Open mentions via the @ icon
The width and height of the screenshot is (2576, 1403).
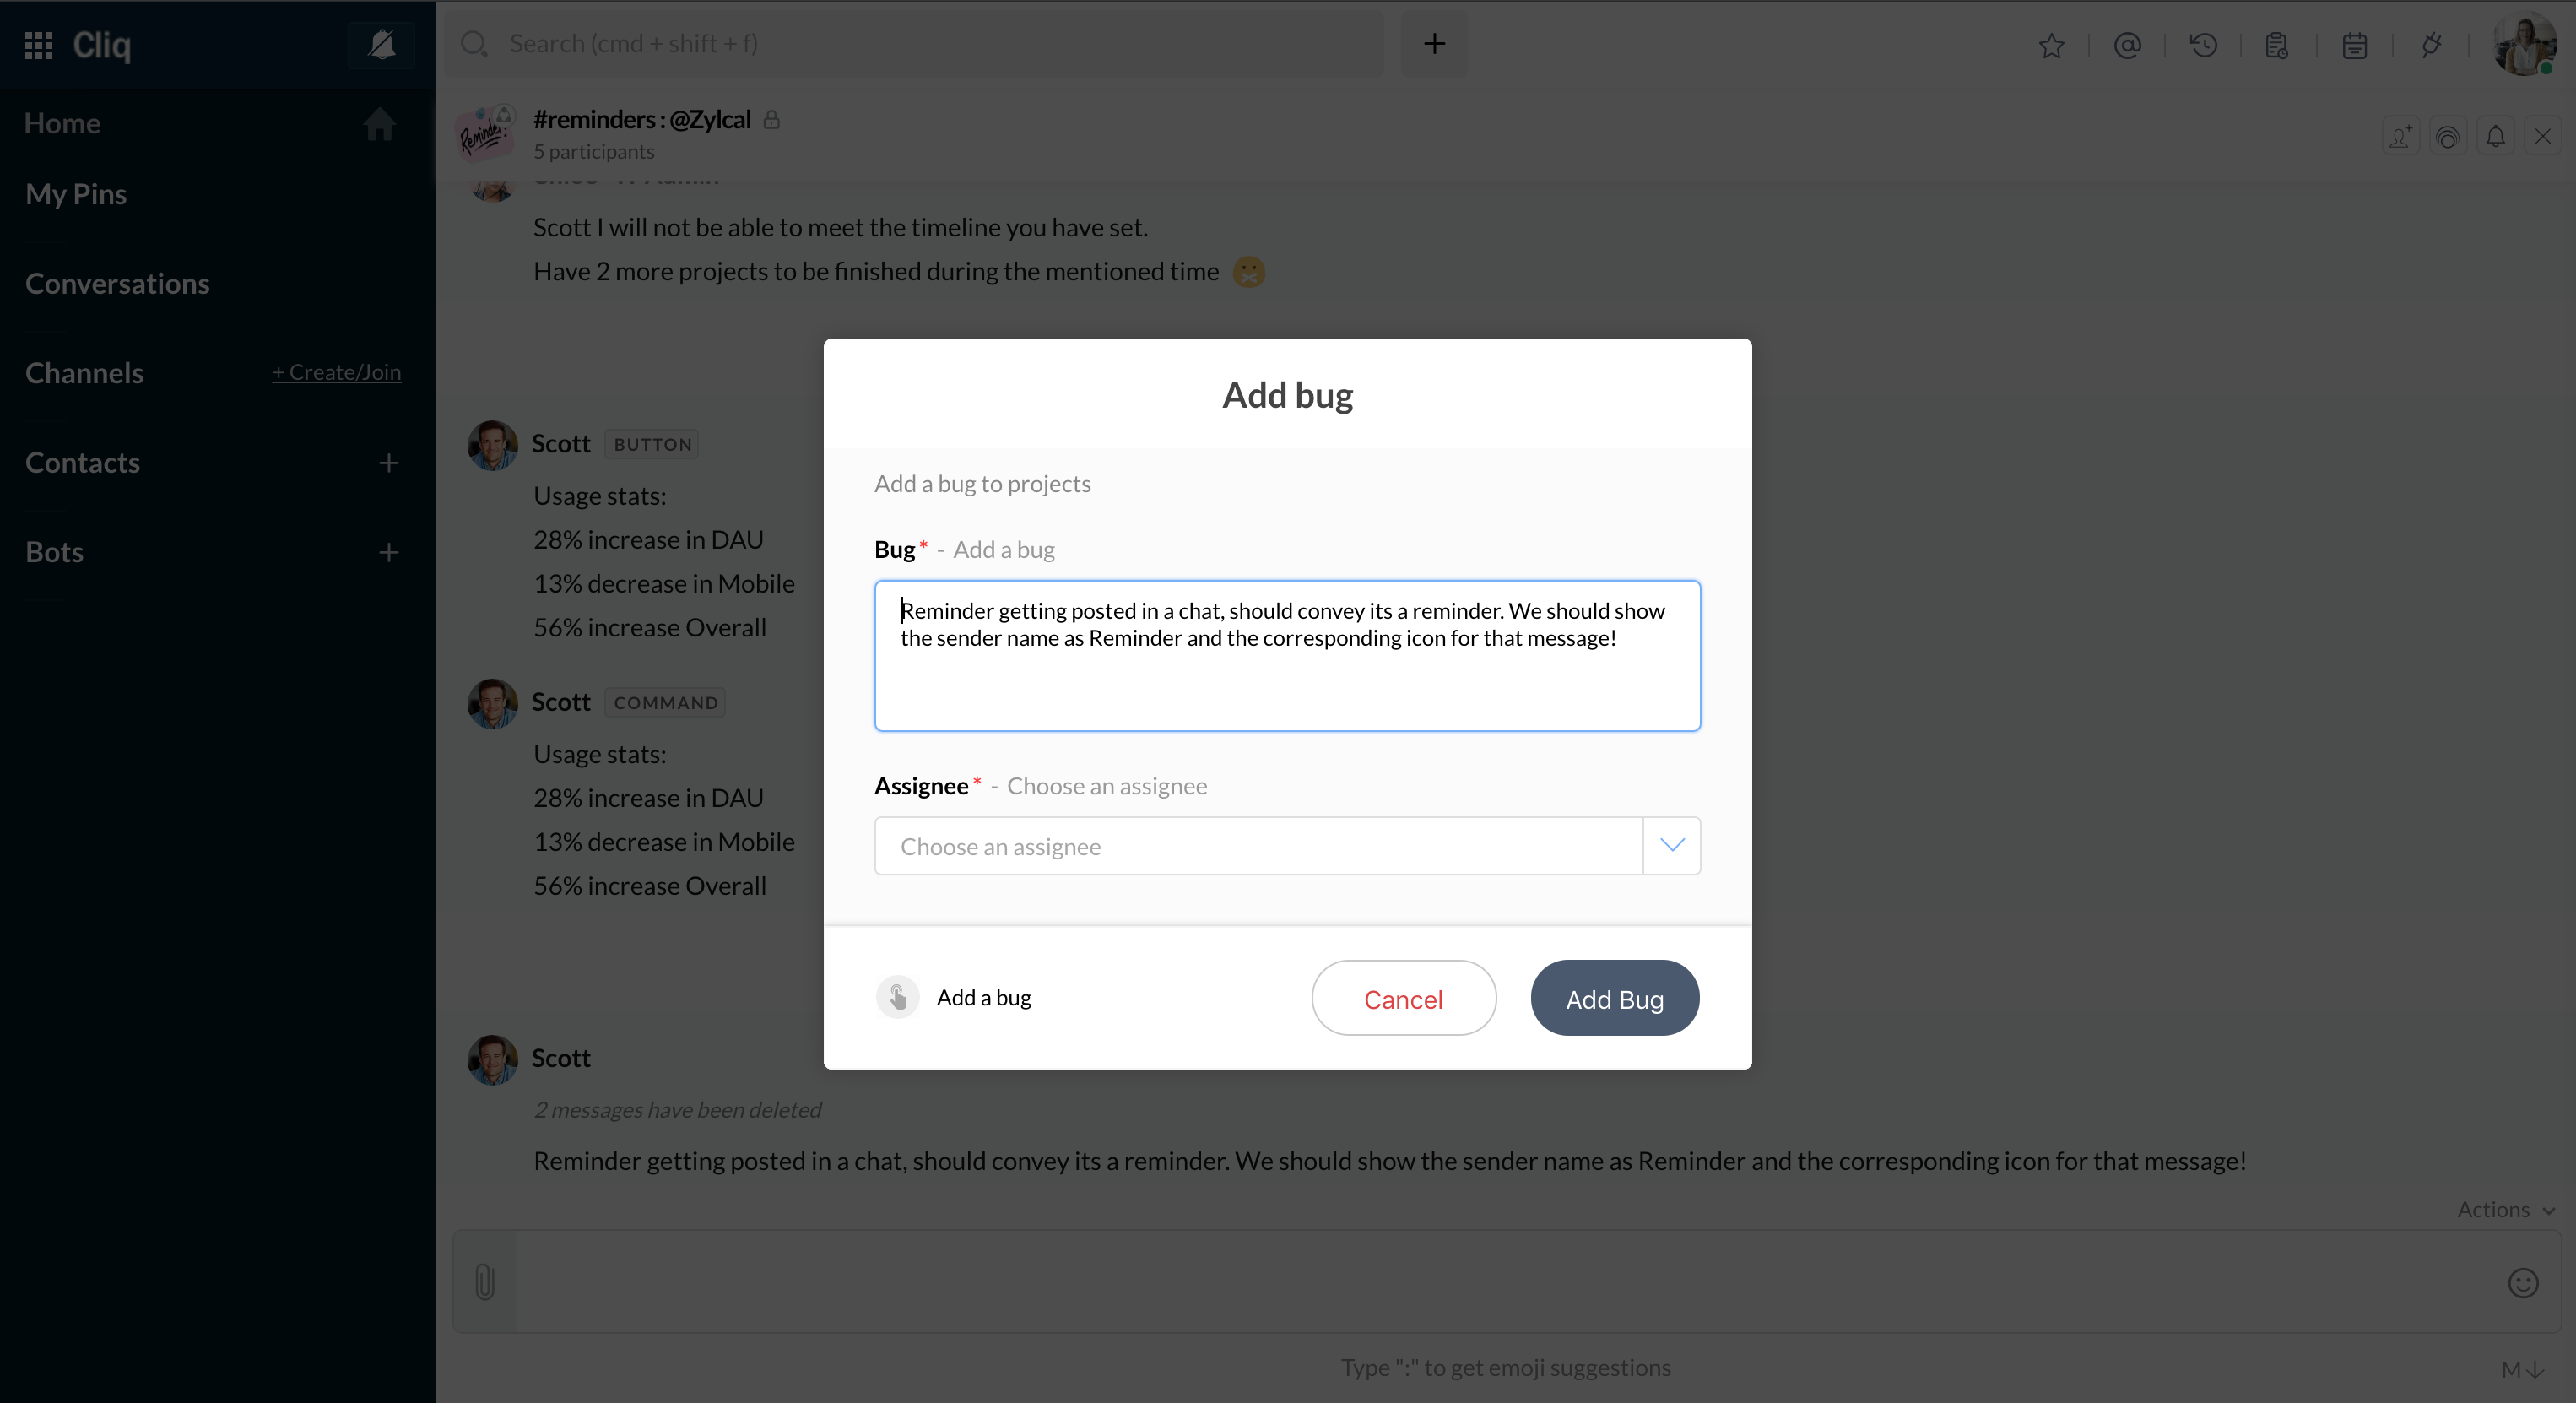[x=2127, y=45]
